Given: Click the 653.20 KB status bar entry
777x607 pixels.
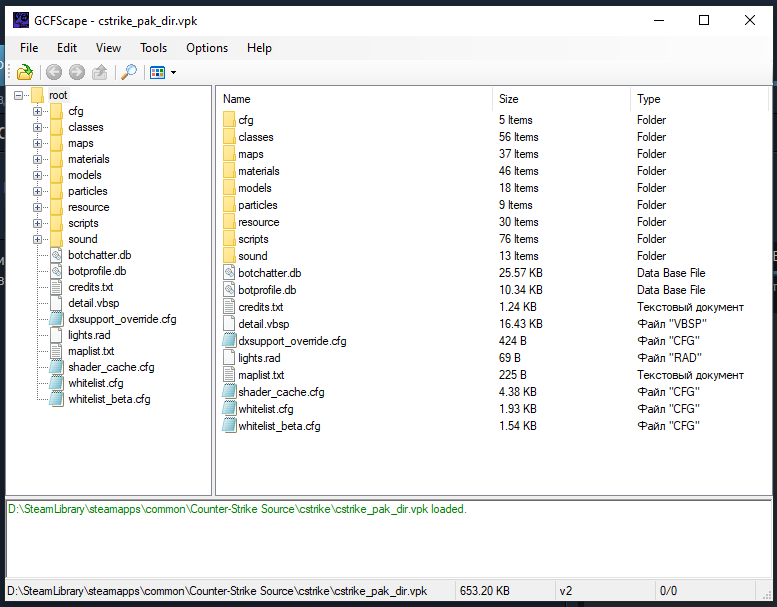Looking at the screenshot, I should pyautogui.click(x=484, y=591).
